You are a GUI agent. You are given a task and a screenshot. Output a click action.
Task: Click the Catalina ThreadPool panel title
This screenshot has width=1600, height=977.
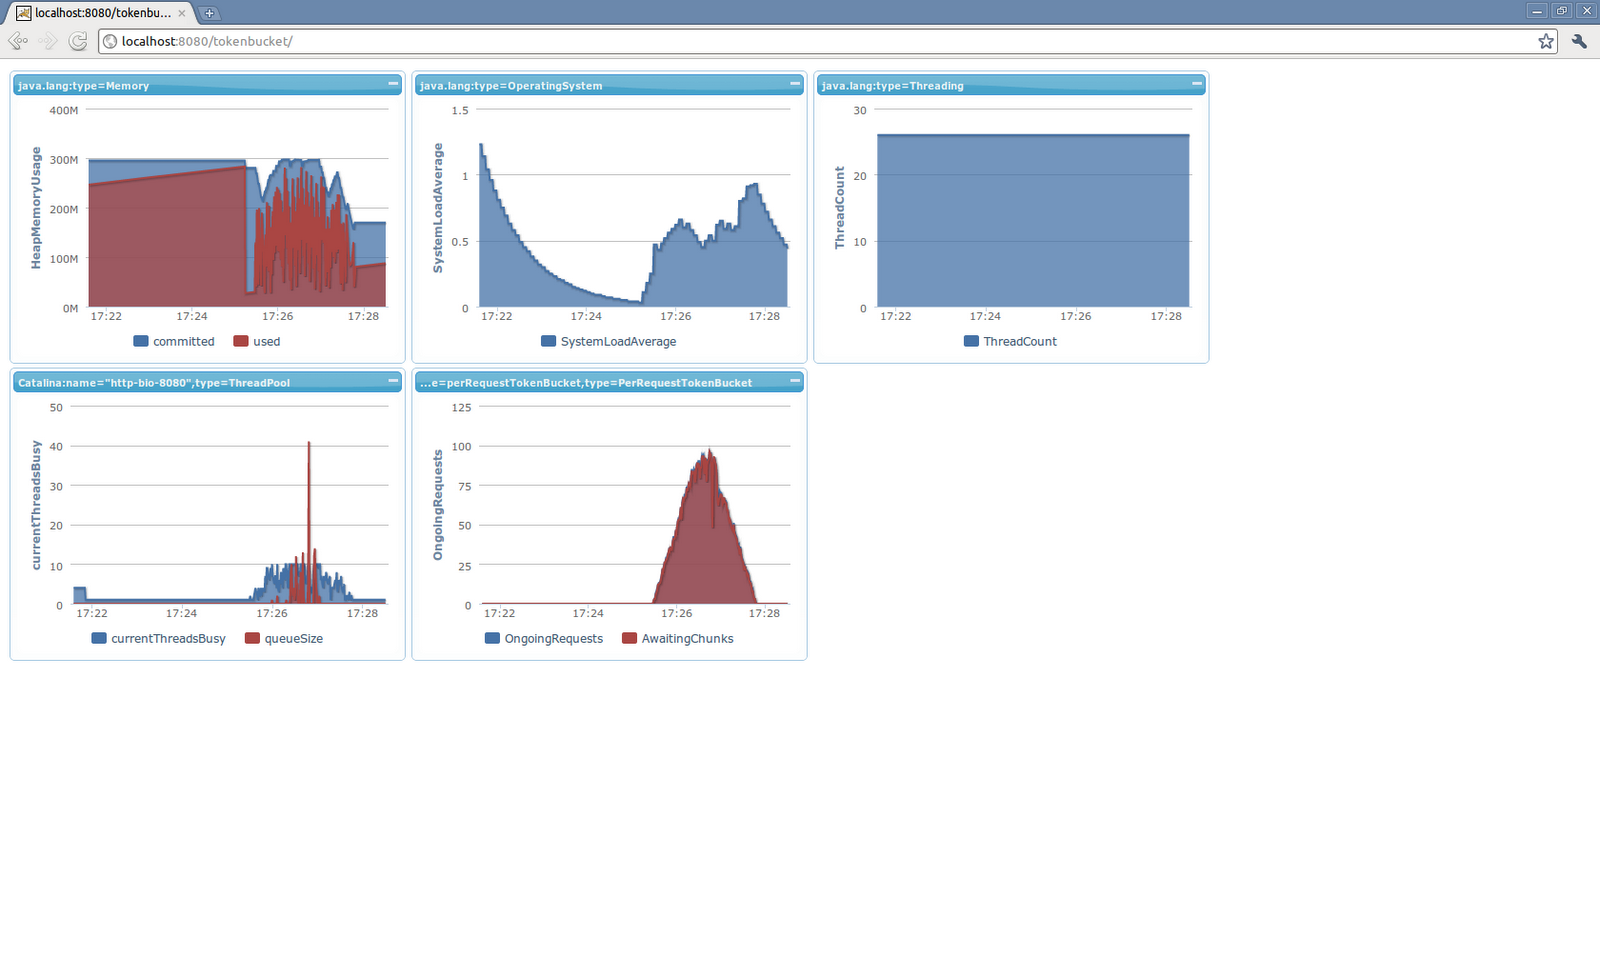154,383
